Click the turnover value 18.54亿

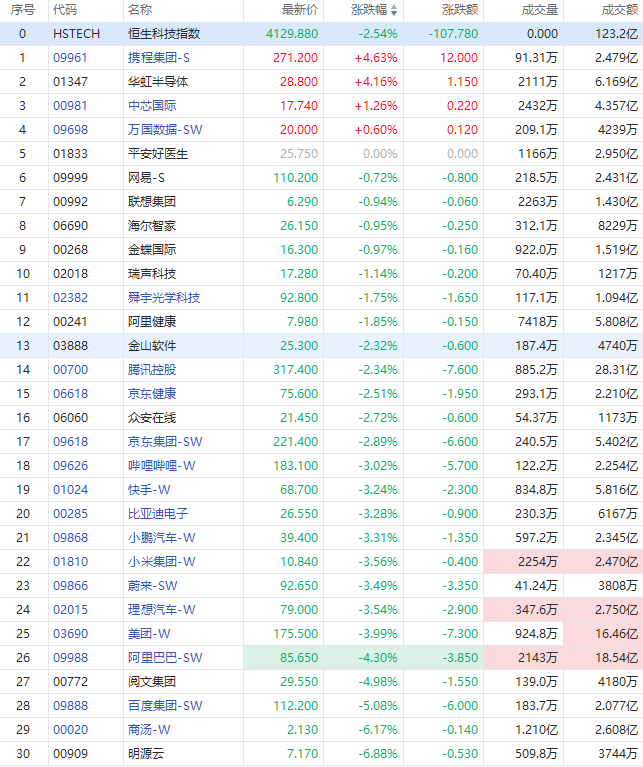(x=616, y=657)
